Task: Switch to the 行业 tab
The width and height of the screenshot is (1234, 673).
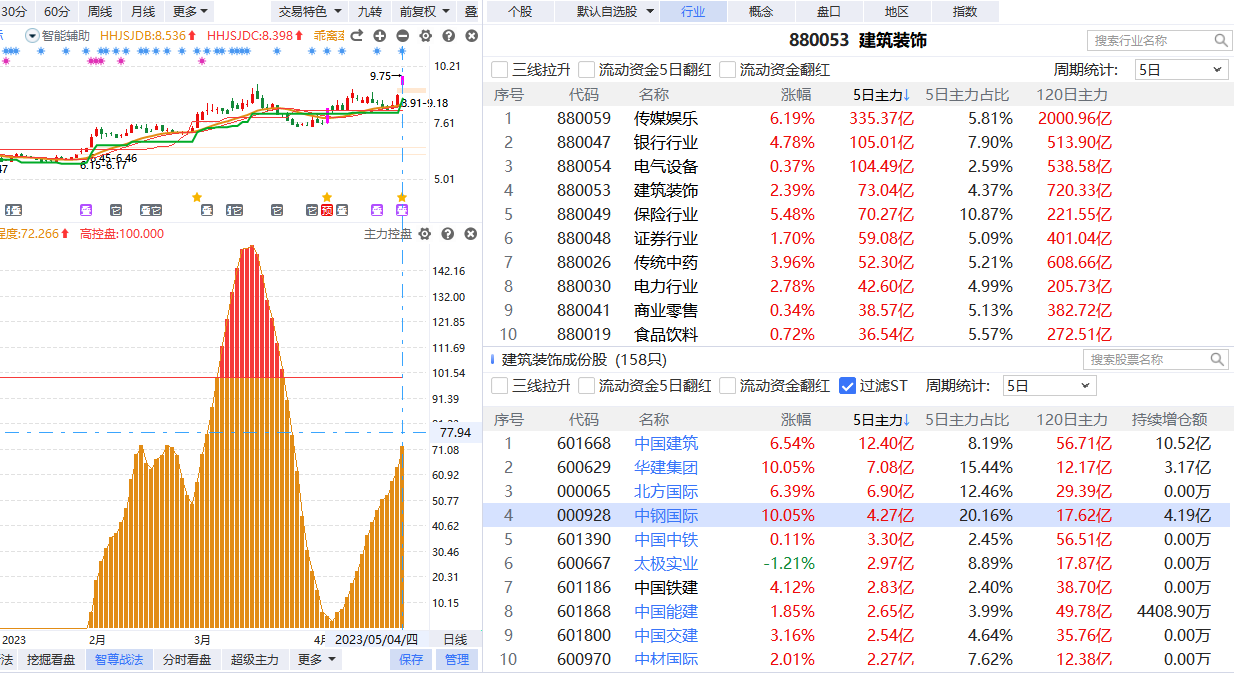Action: 692,12
